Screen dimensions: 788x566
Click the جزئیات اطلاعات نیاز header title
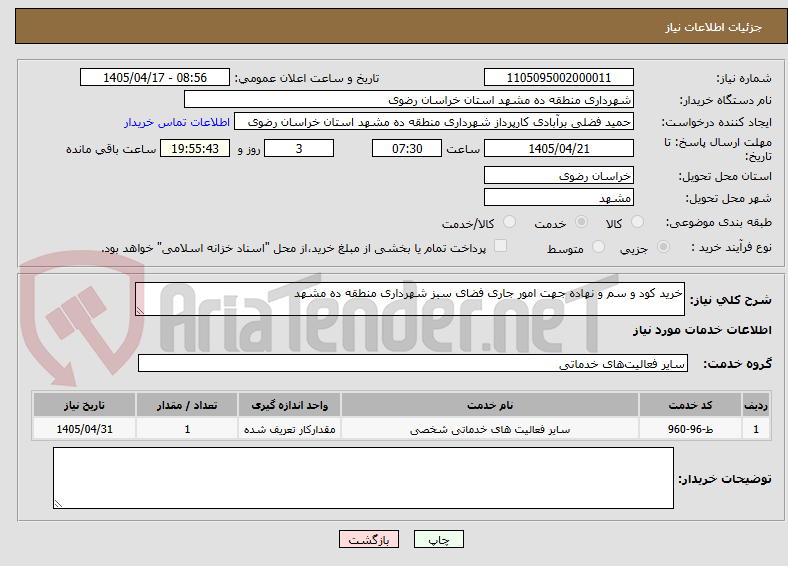click(x=714, y=27)
